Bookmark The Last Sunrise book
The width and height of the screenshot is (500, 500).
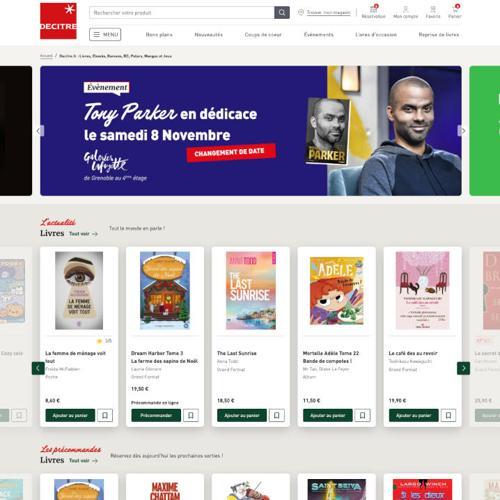(x=277, y=415)
